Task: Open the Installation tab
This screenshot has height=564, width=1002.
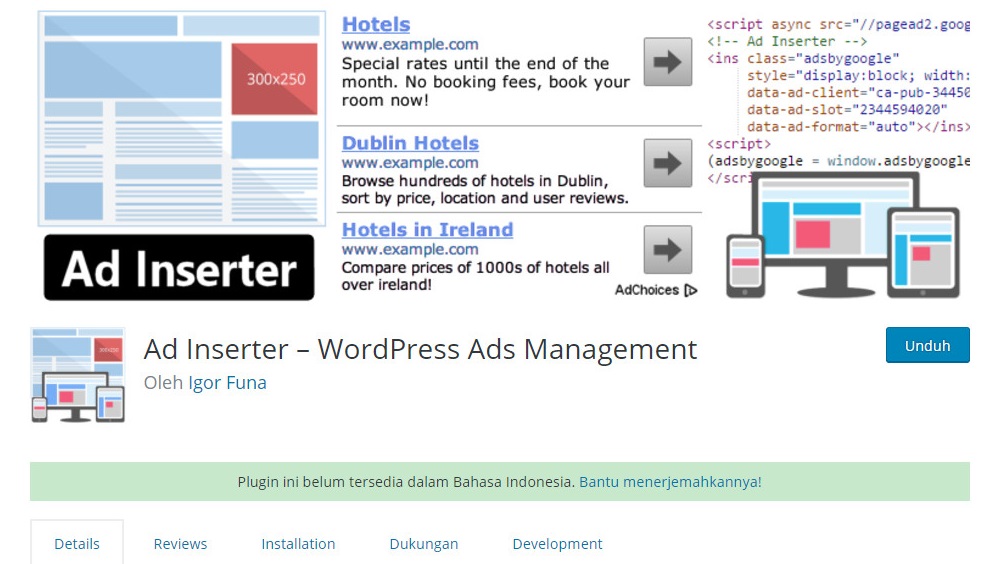Action: [298, 544]
